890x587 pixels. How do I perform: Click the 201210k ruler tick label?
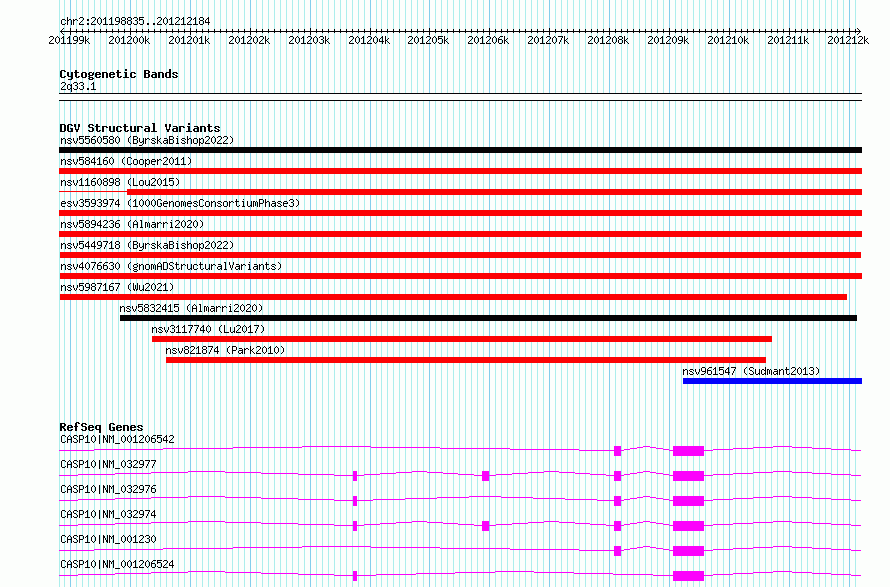click(728, 40)
